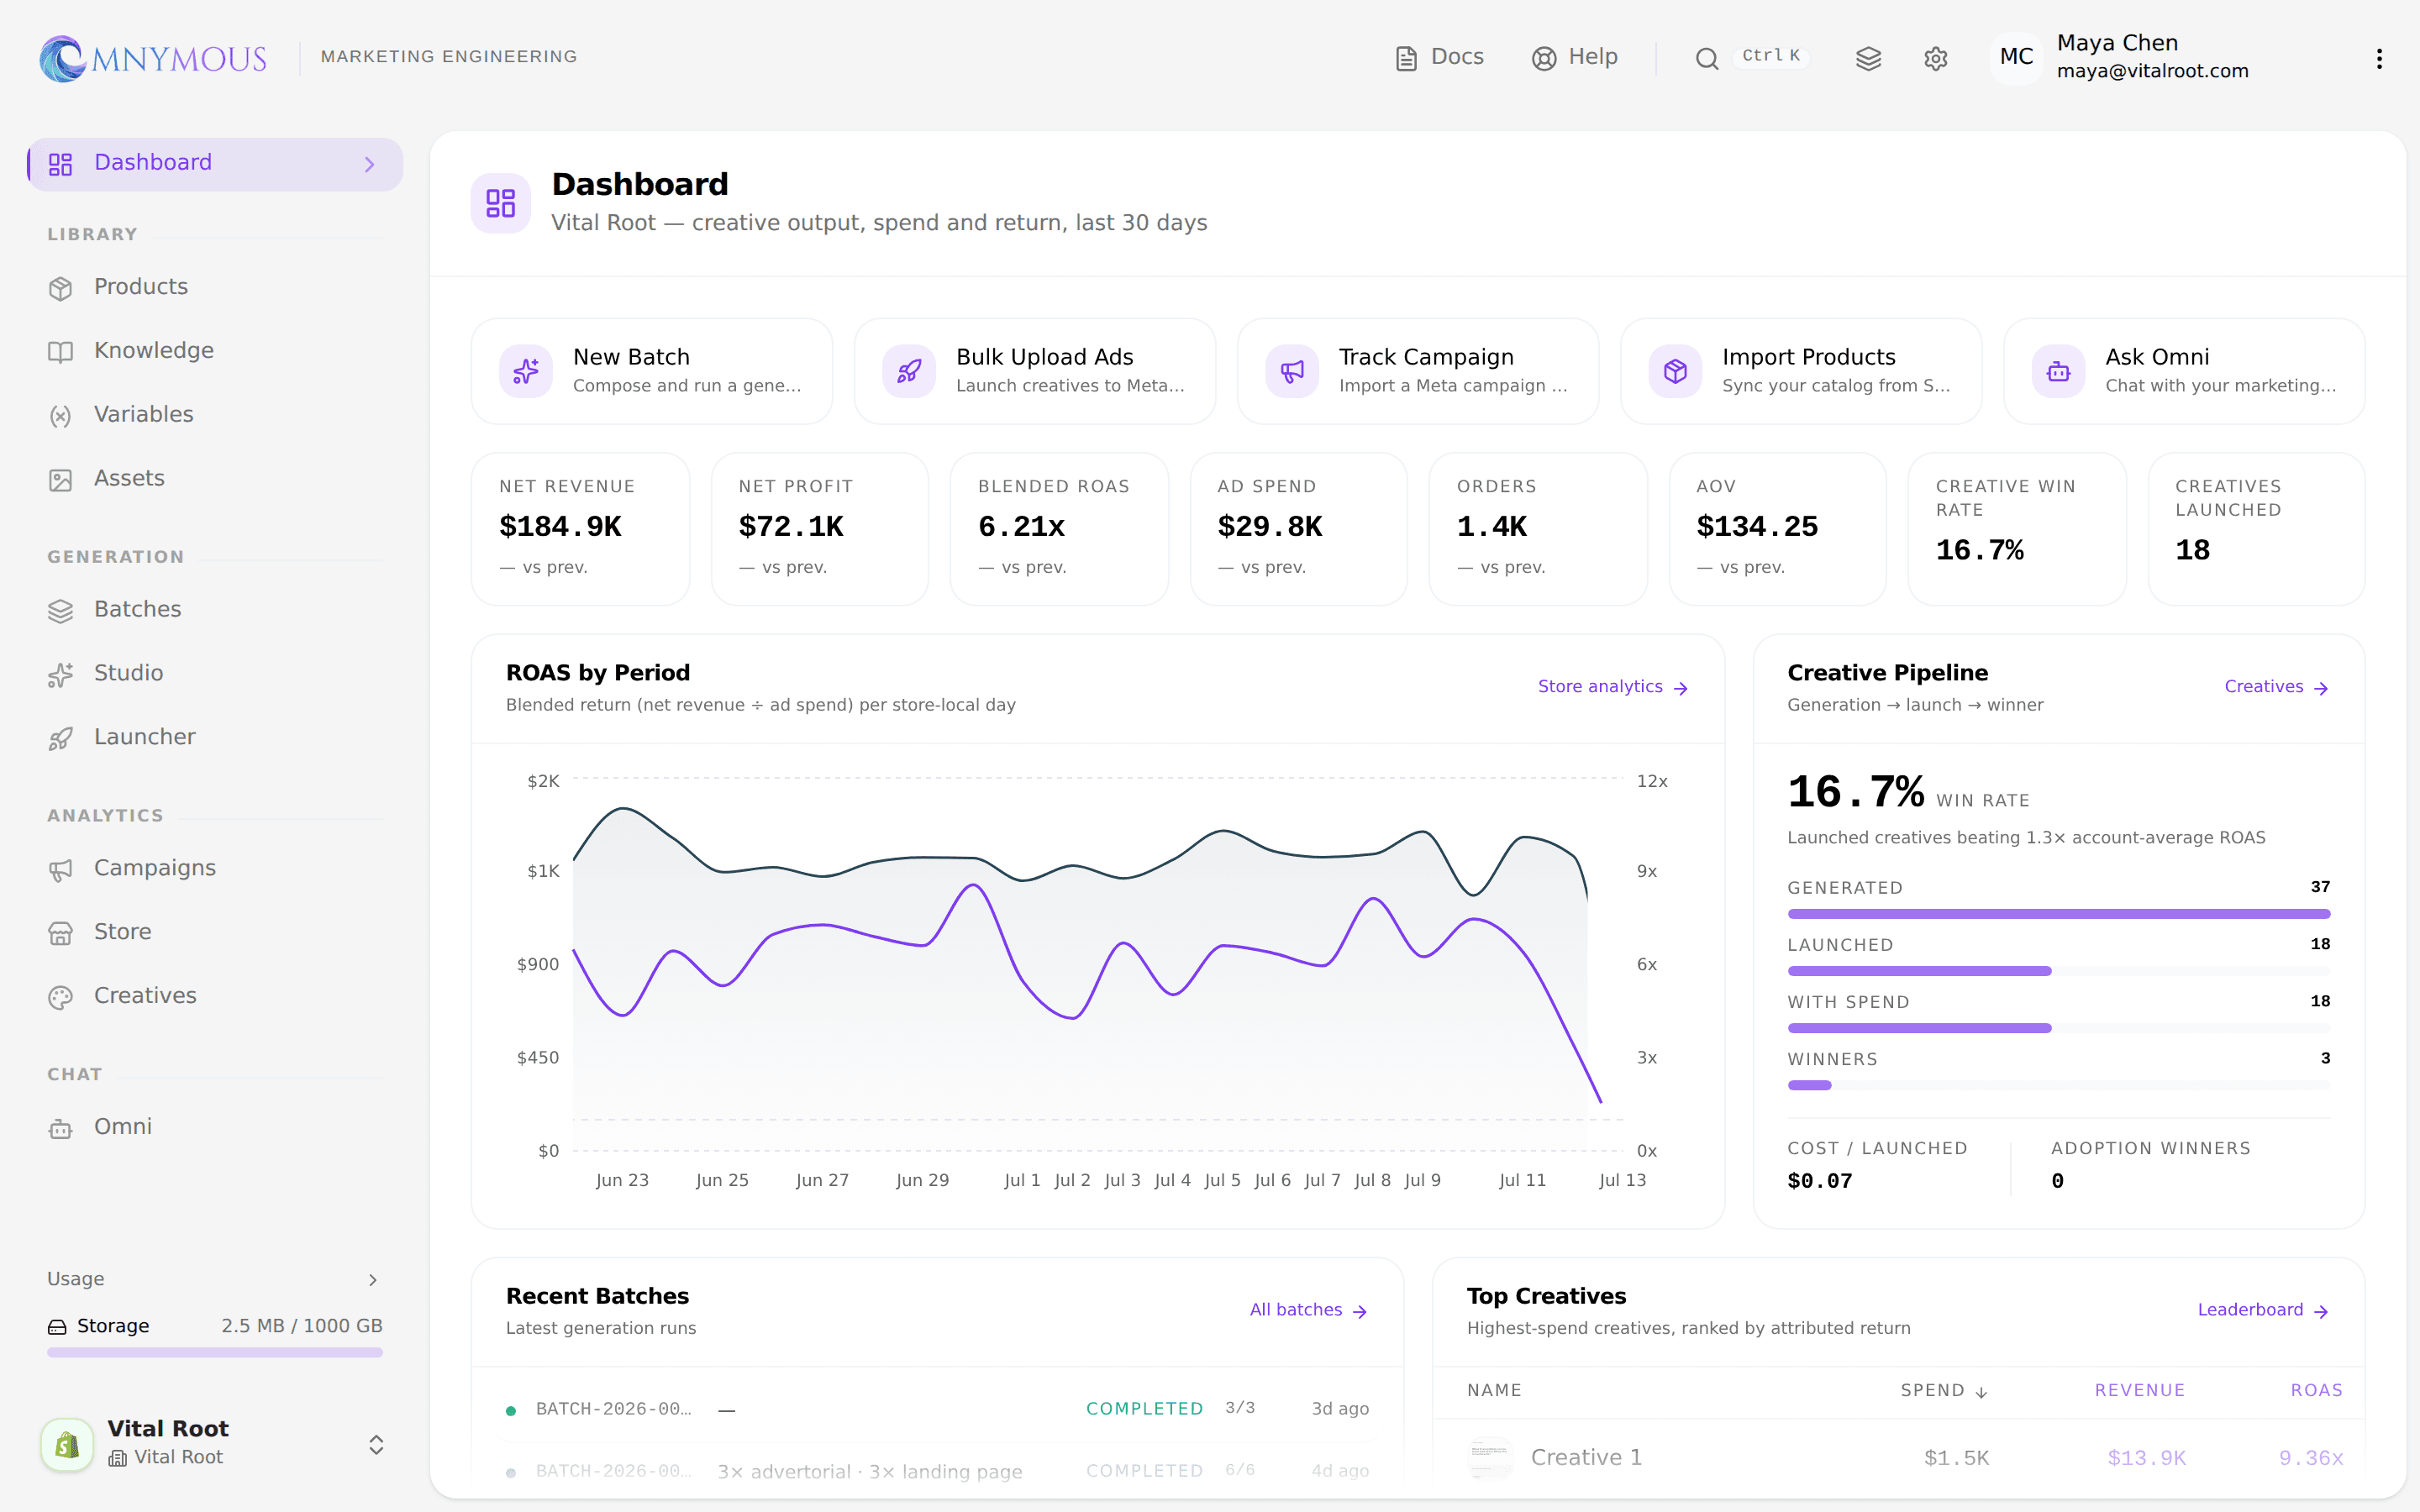Open Track Campaign card

(x=1418, y=371)
